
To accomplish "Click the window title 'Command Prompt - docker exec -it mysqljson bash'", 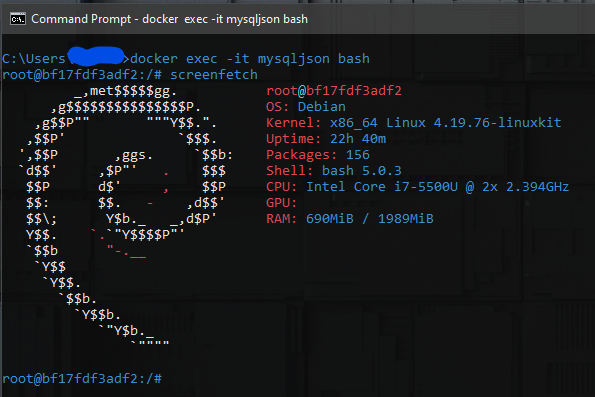I will point(169,19).
